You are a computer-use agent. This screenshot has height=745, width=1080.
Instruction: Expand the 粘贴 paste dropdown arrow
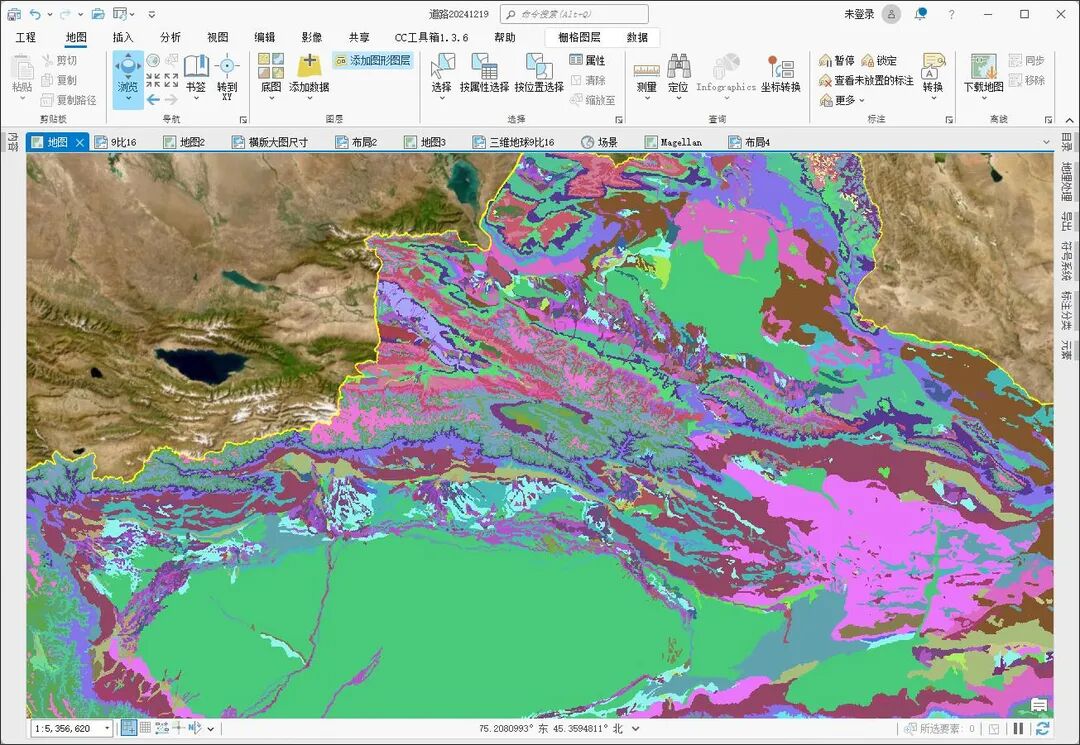[22, 99]
